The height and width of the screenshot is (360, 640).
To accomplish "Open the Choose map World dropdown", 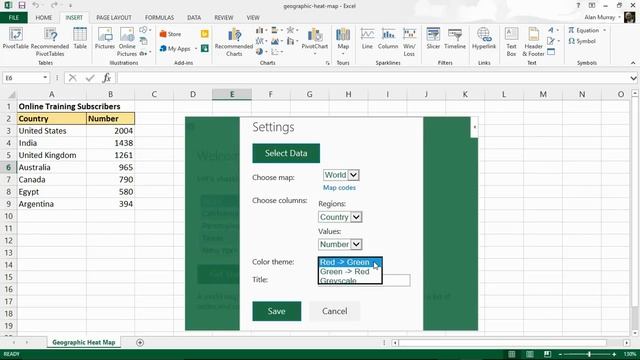I will tap(341, 175).
